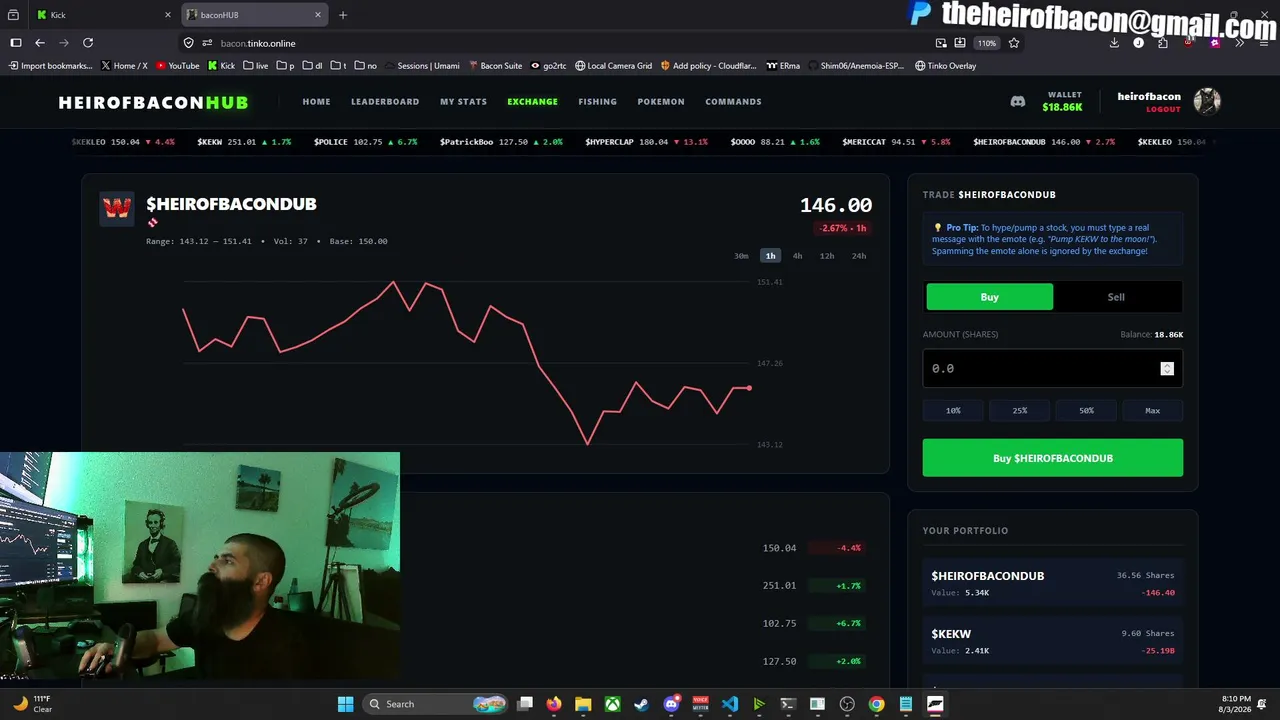The image size is (1280, 720).
Task: Adjust the share amount stepper arrows
Action: pyautogui.click(x=1166, y=369)
